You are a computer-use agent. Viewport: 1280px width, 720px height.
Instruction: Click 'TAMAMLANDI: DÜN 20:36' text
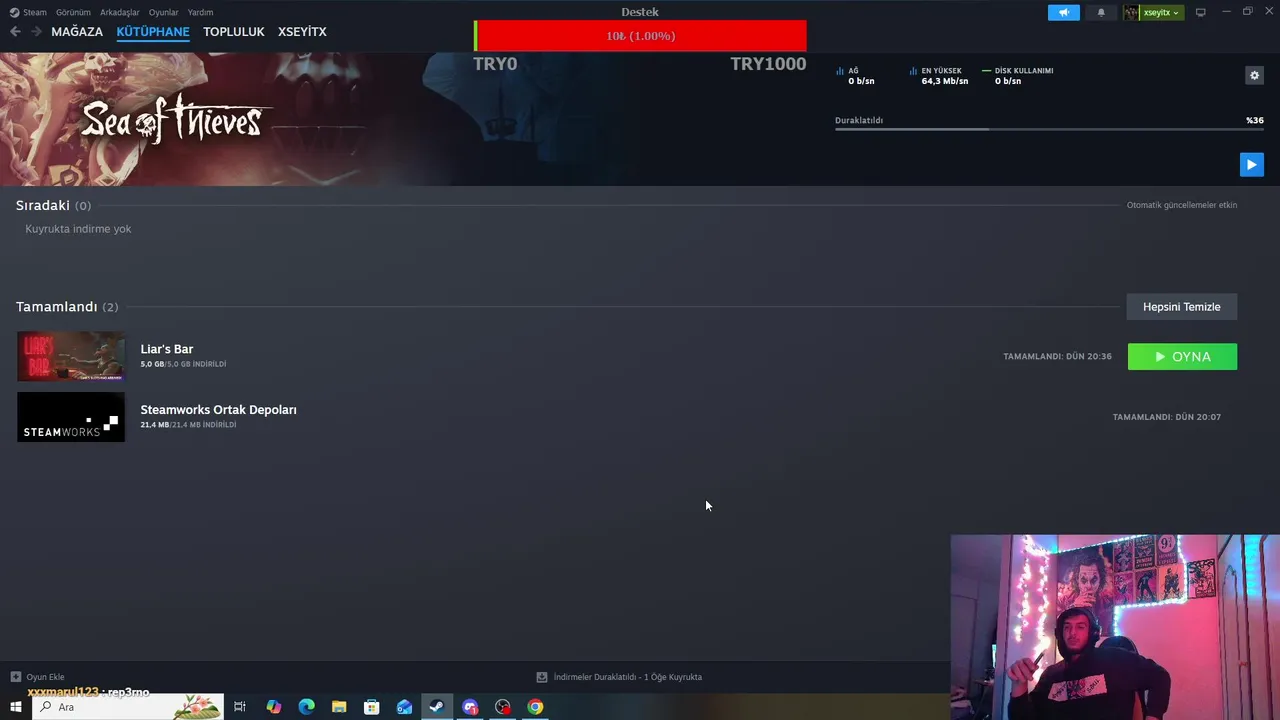[1057, 357]
